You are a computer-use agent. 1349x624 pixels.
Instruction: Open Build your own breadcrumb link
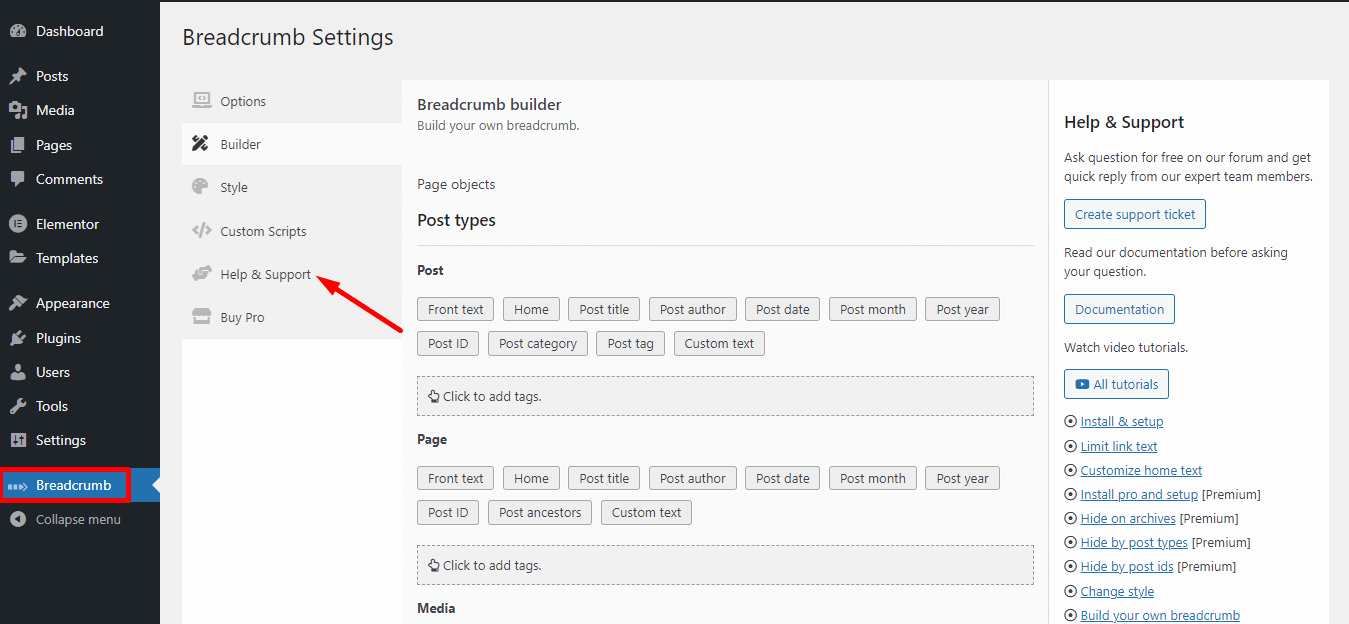[x=1160, y=616]
